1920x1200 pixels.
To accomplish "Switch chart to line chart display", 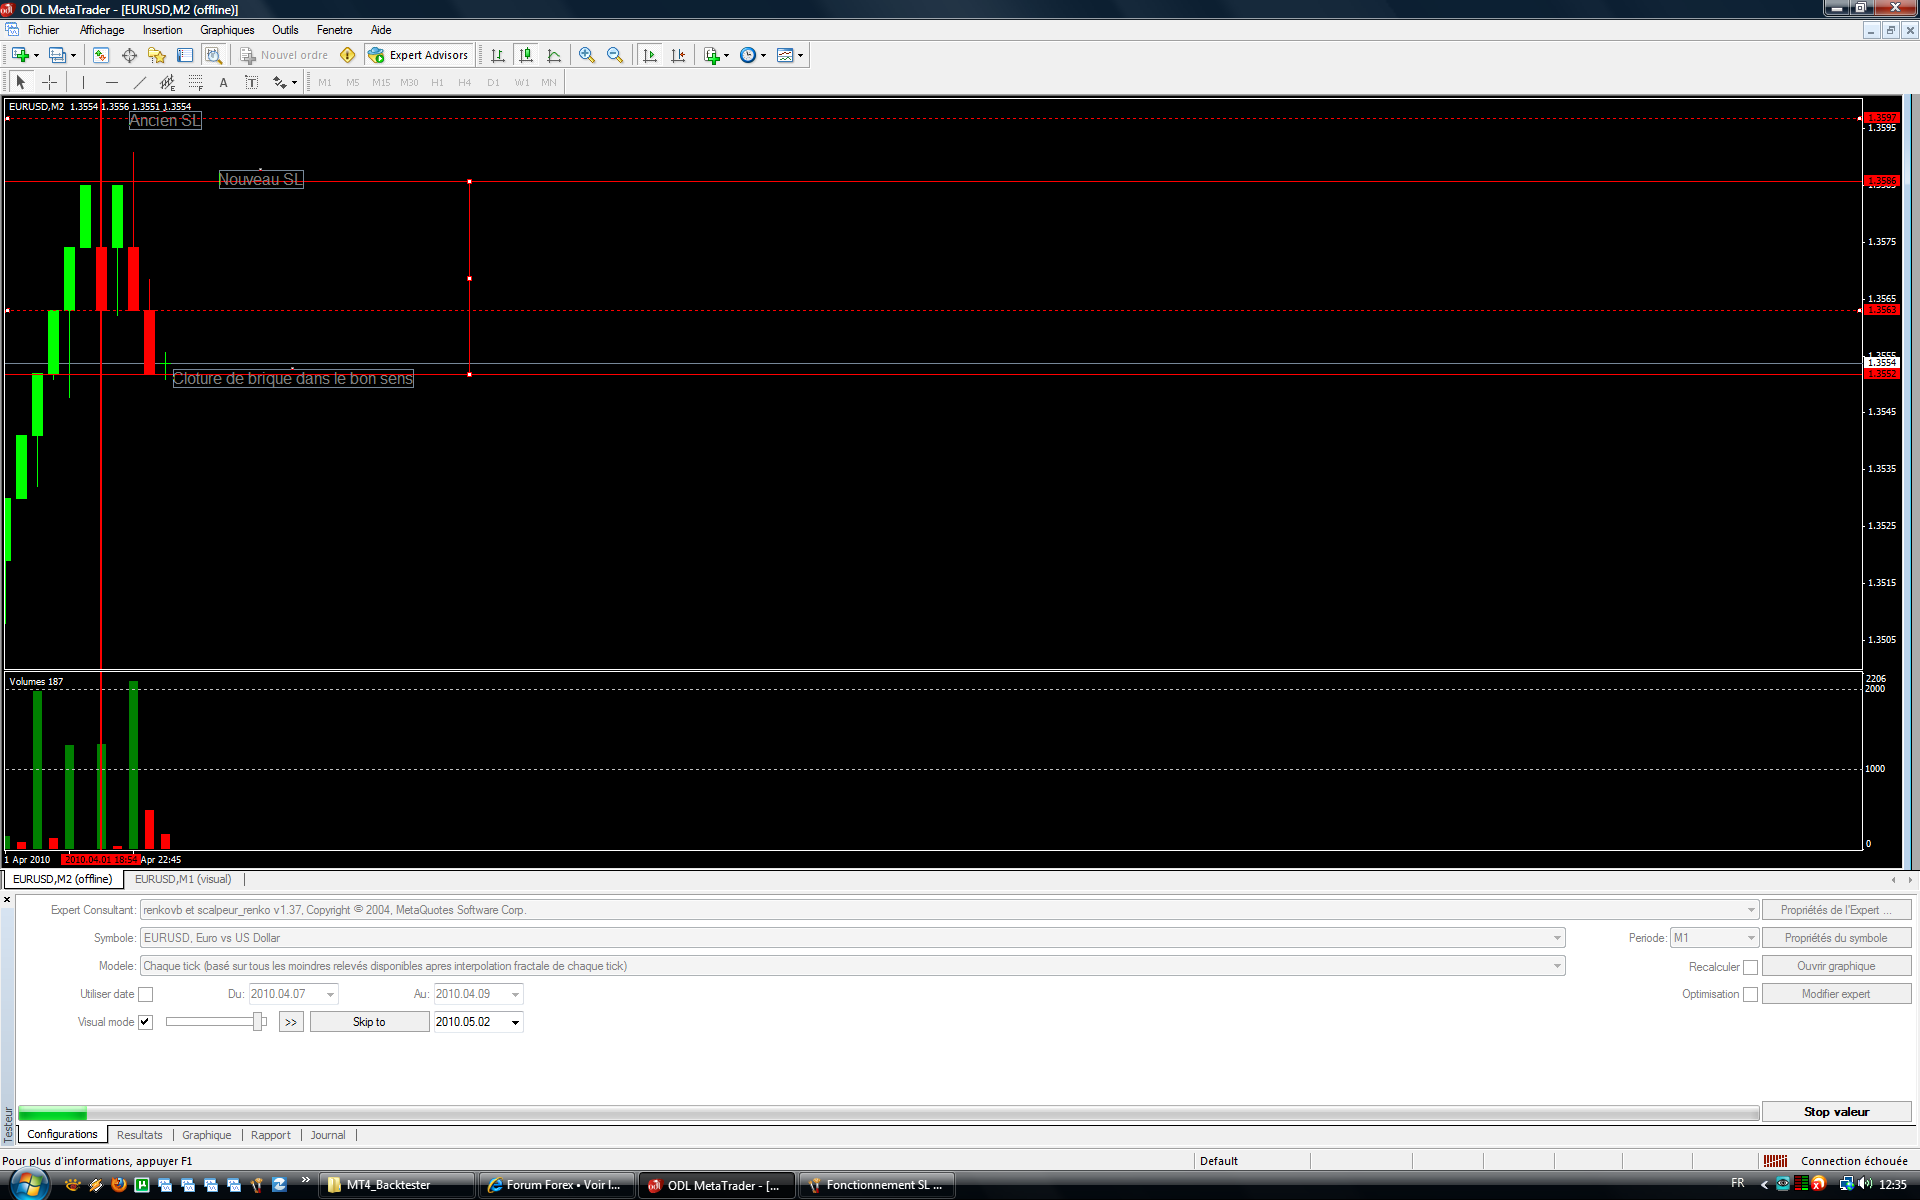I will pos(554,55).
